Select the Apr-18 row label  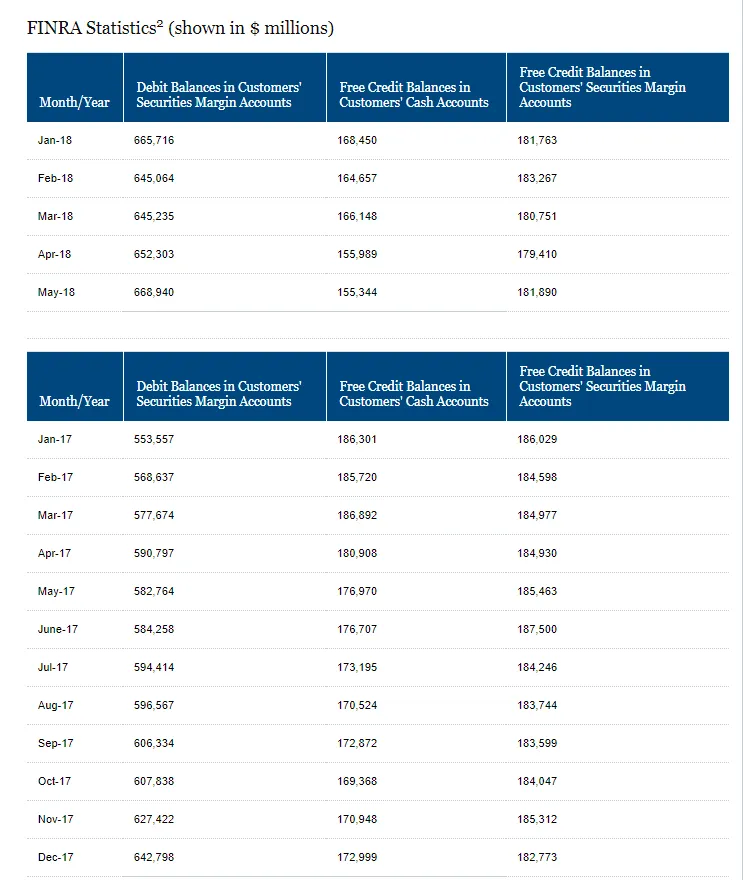click(x=55, y=254)
